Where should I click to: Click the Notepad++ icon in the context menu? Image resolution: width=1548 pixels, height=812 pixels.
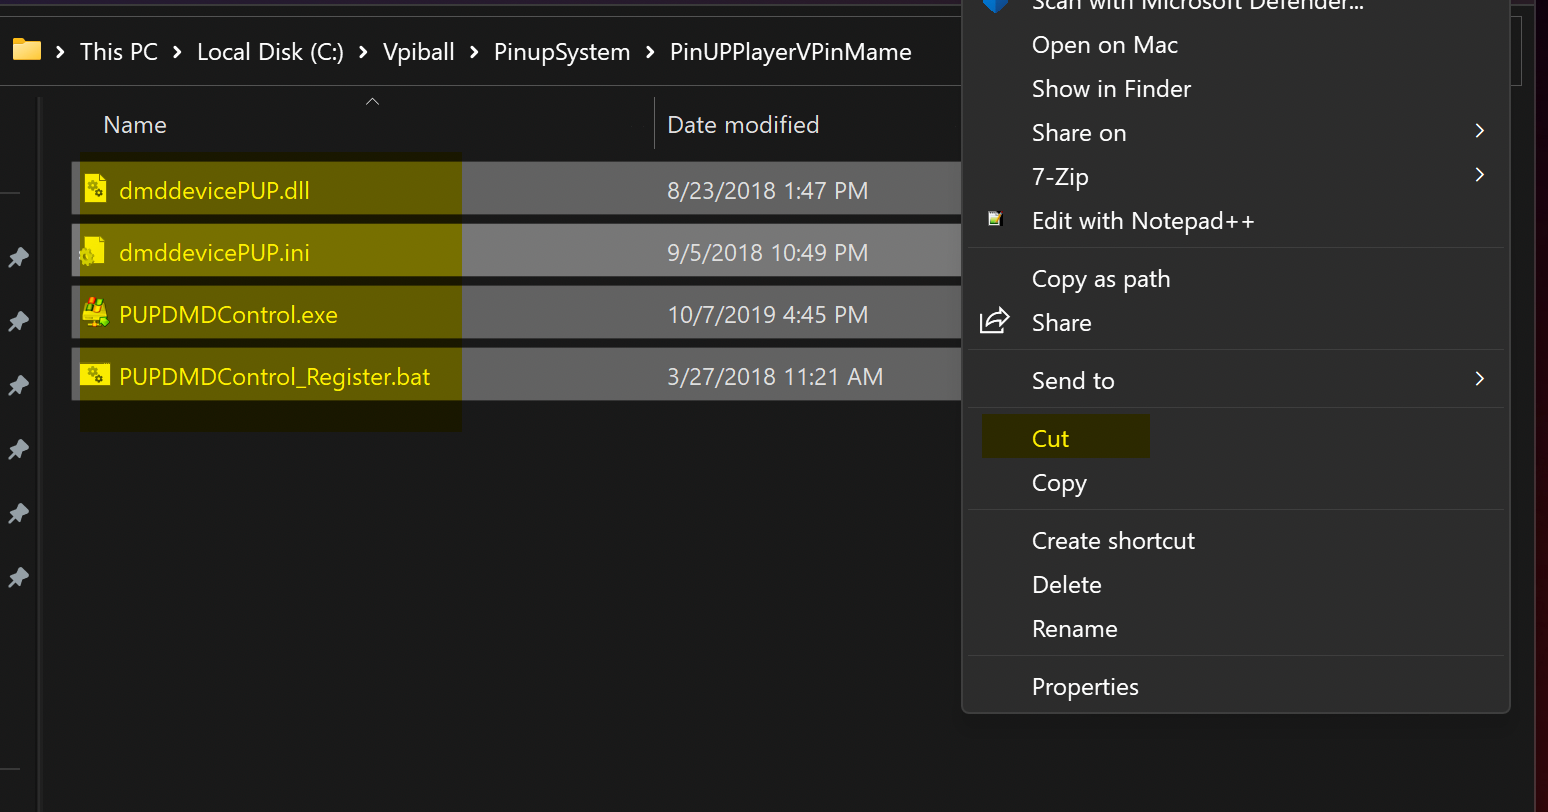tap(993, 218)
